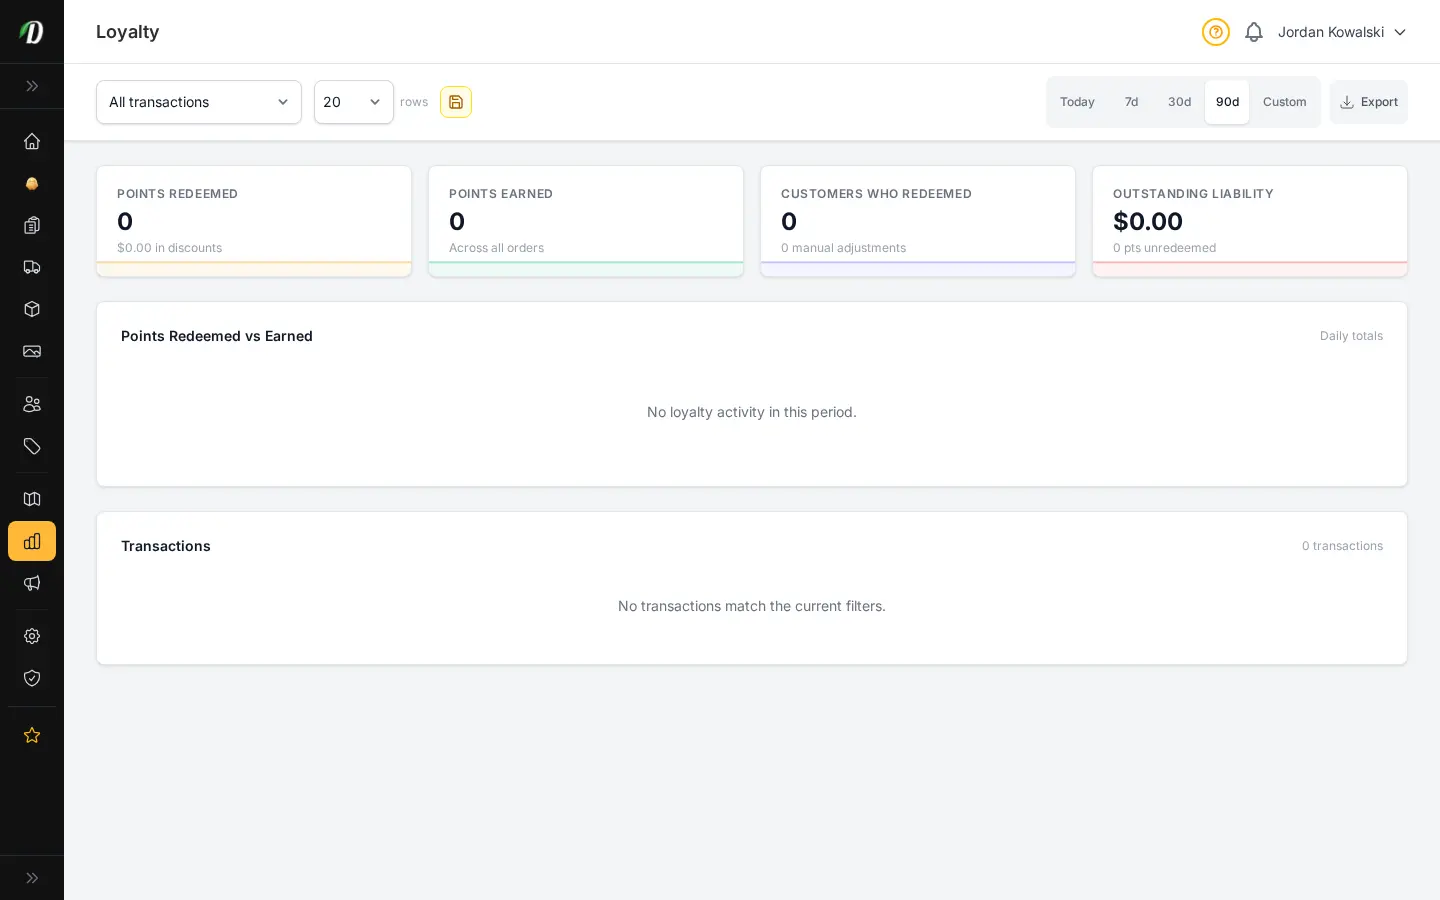The height and width of the screenshot is (900, 1440).
Task: Click 'No loyalty activity in this period.' text
Action: pos(752,412)
